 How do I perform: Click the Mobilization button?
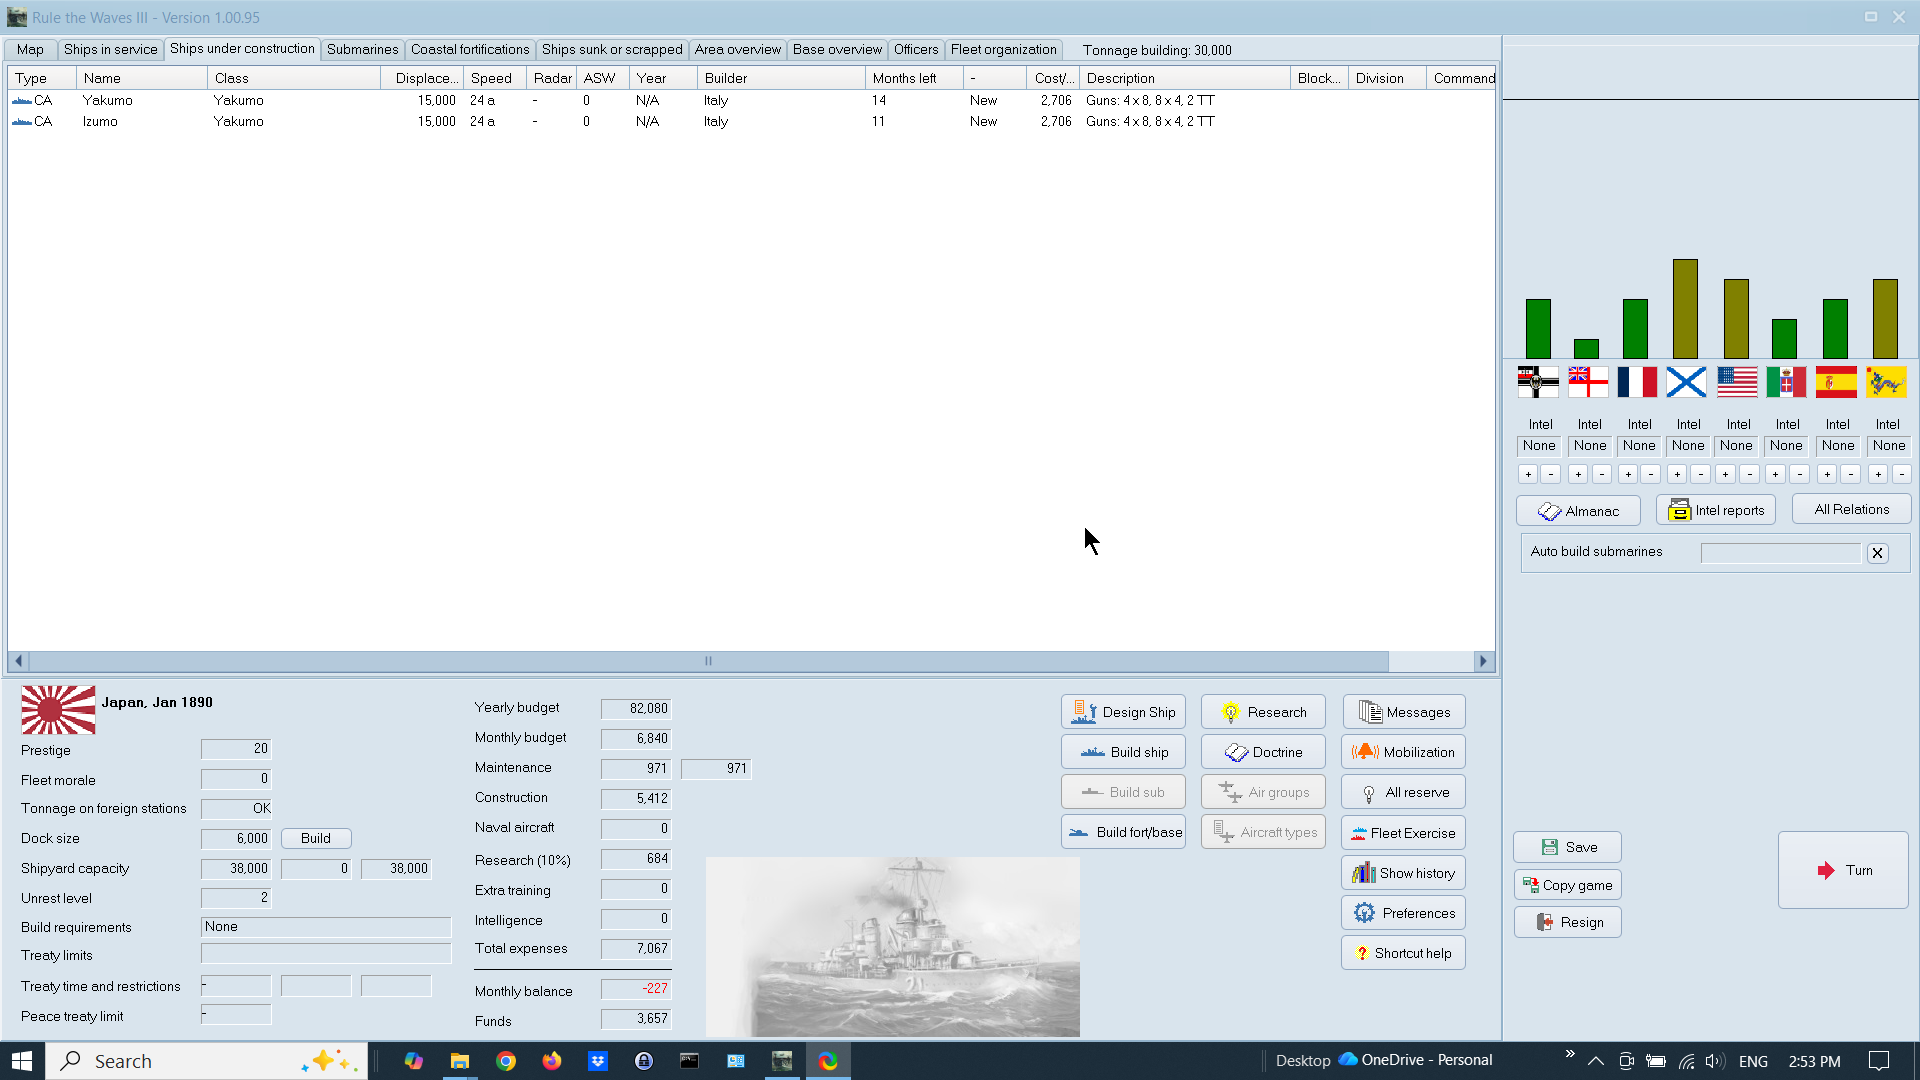[1403, 752]
